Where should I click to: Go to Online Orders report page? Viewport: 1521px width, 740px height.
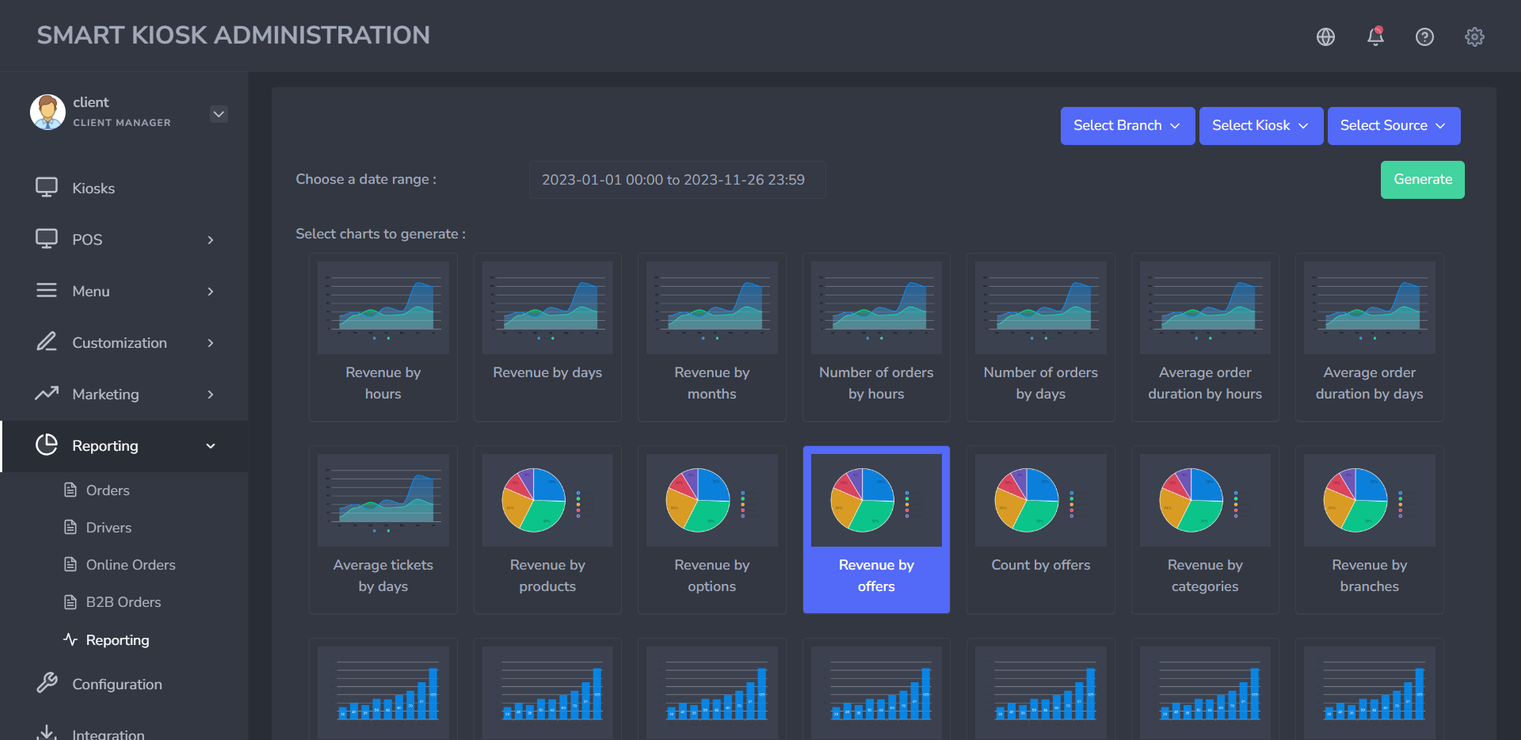pyautogui.click(x=130, y=565)
